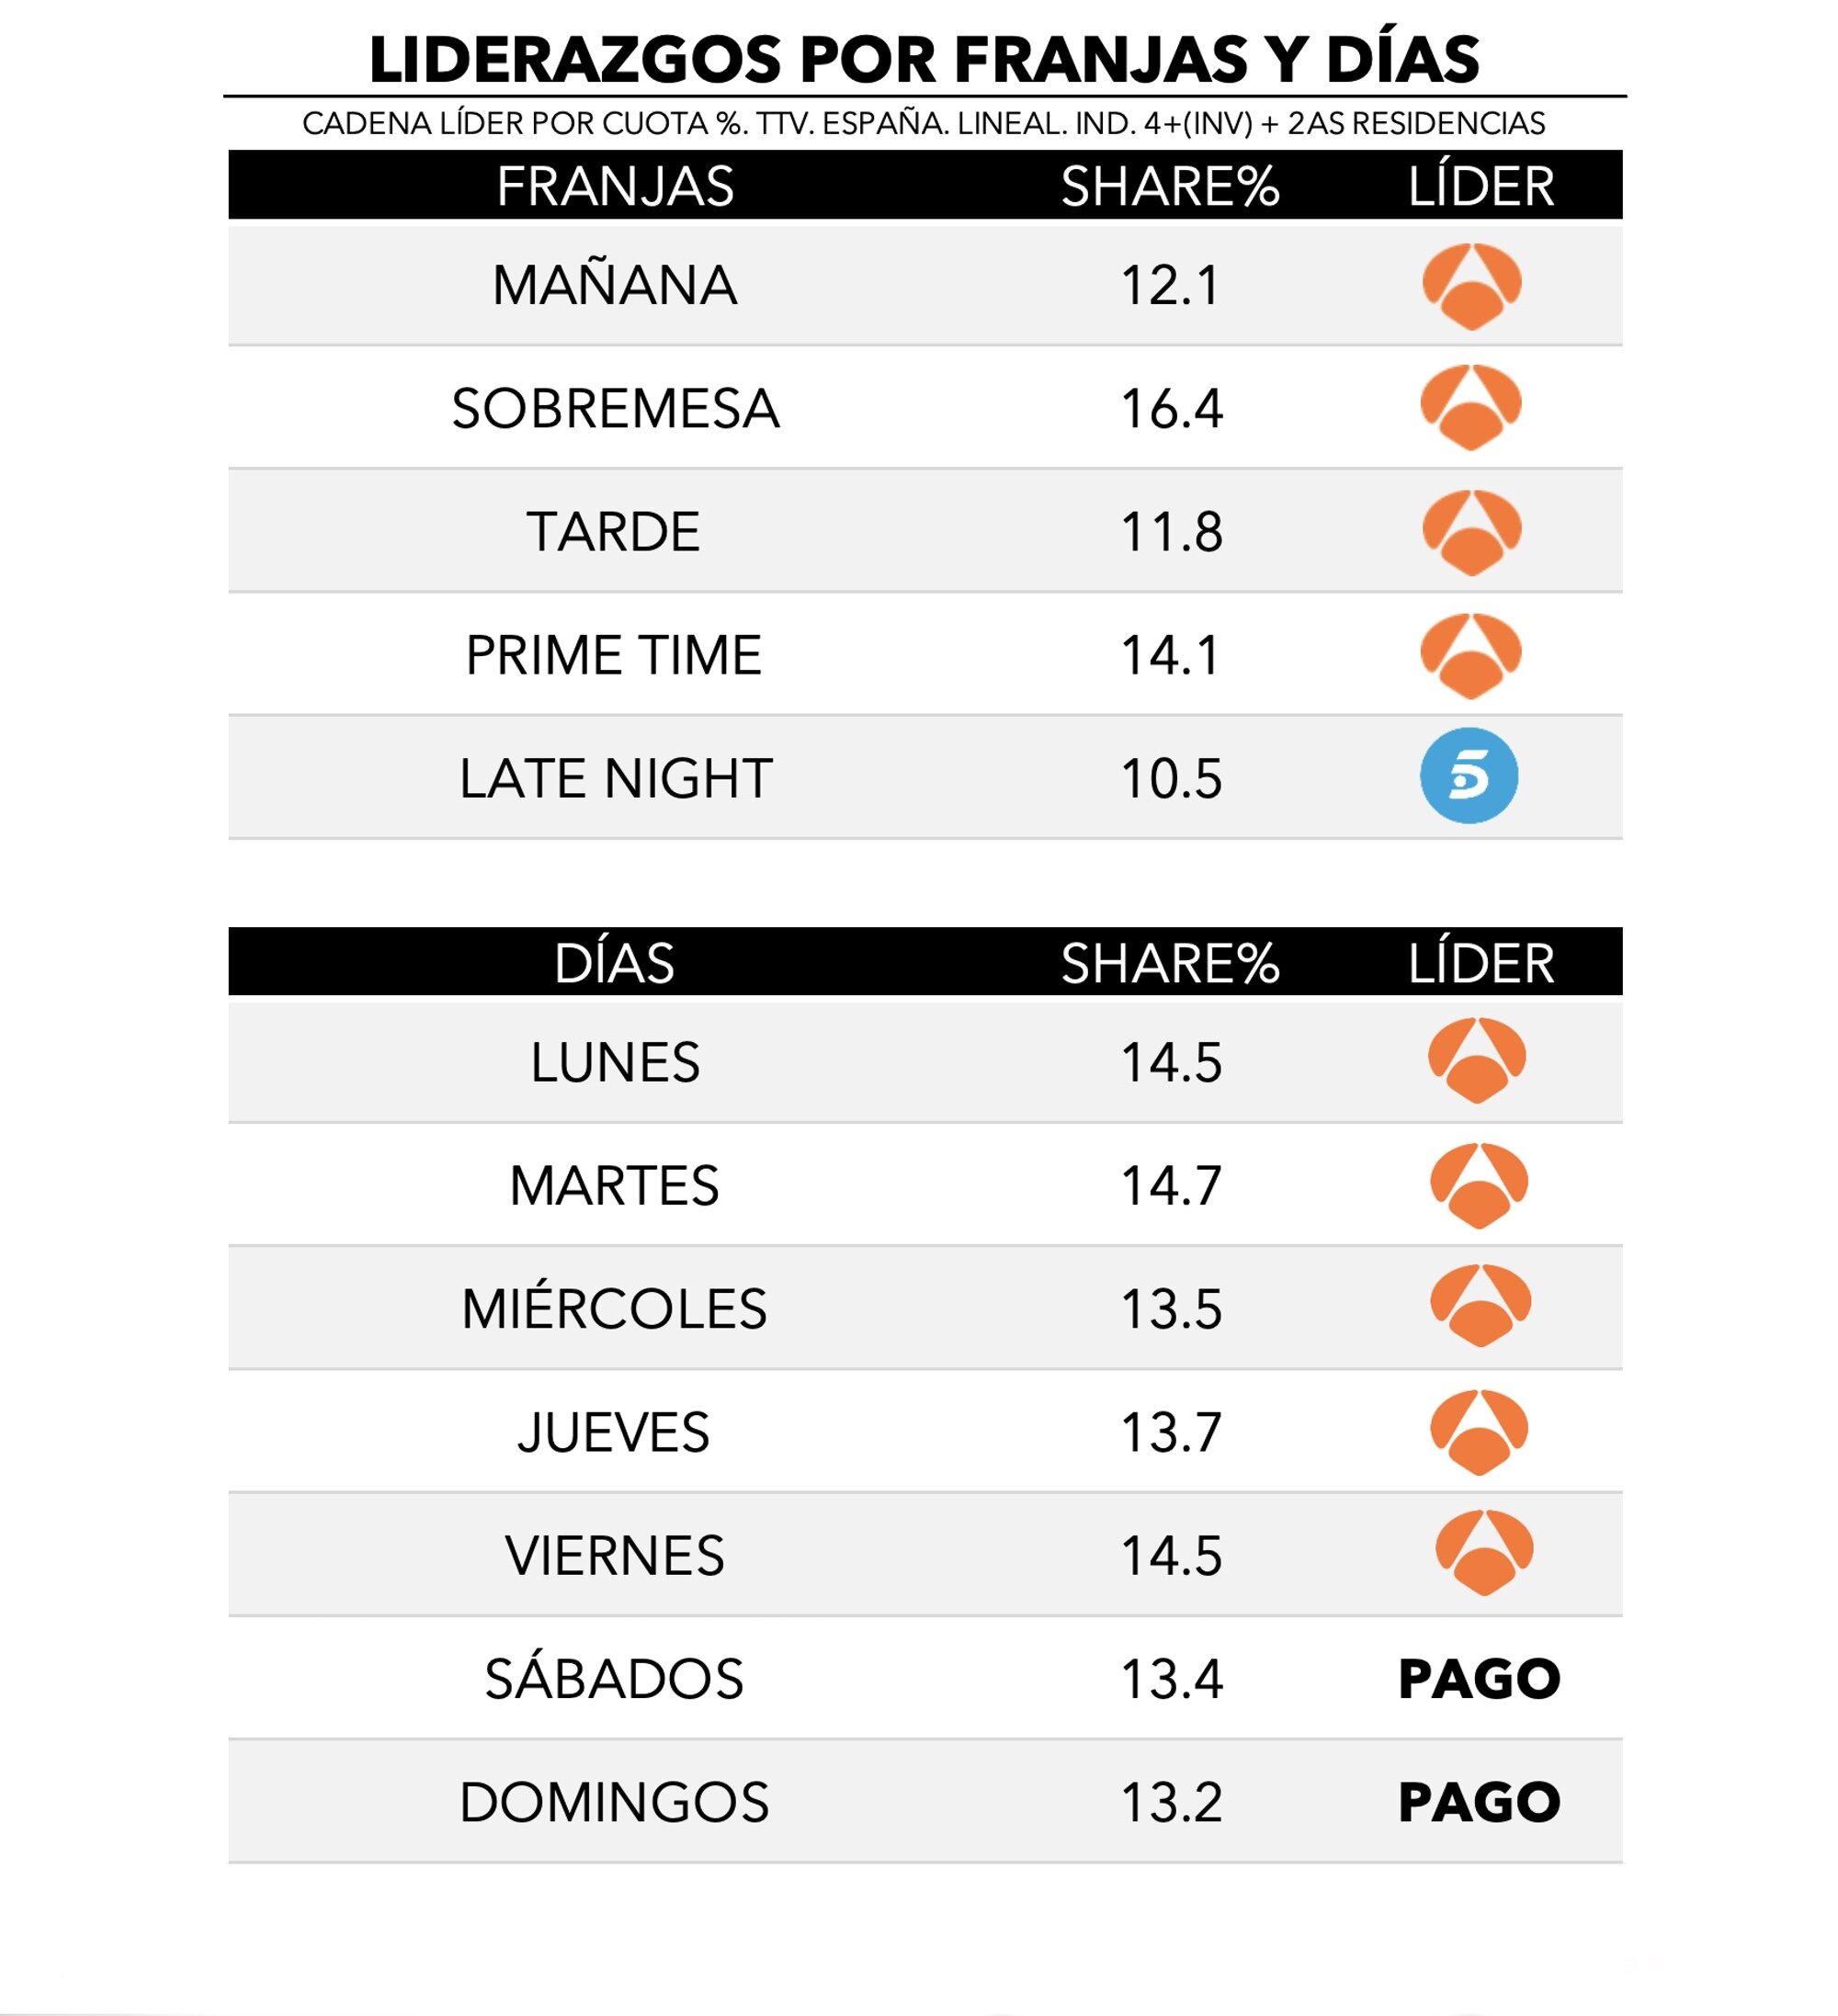Click the Antena 3 logo in the Miércoles row
The width and height of the screenshot is (1838, 2016).
click(1480, 1306)
